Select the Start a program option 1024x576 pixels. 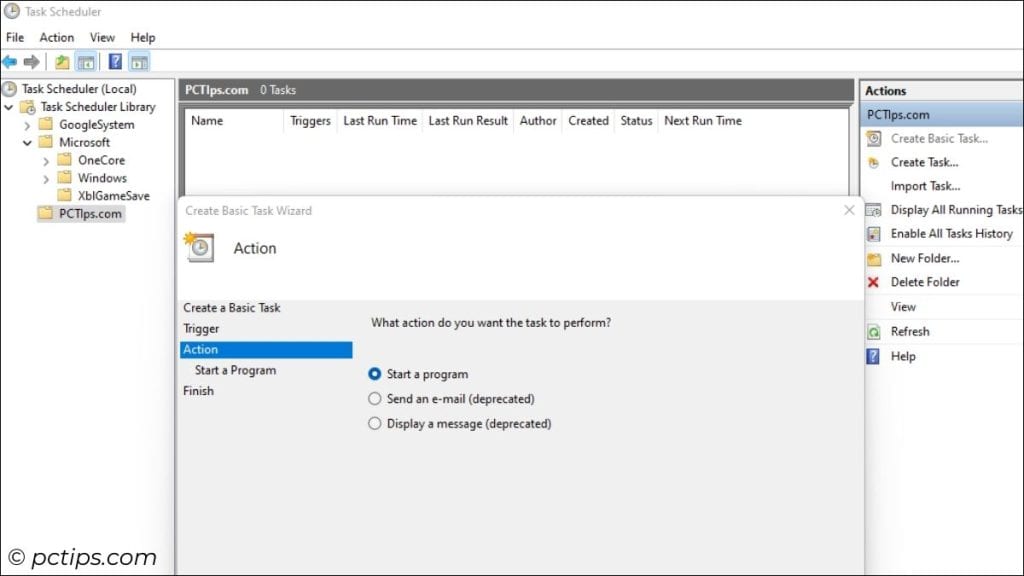coord(374,375)
